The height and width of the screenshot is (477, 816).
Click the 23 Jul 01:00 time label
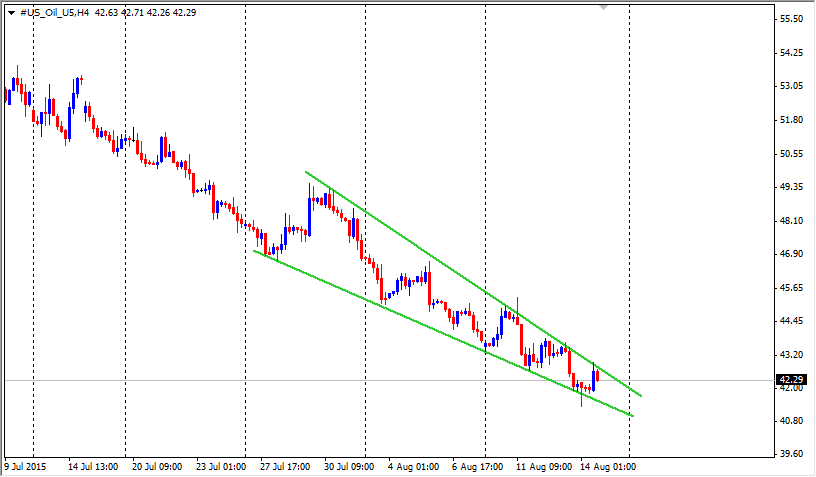pyautogui.click(x=221, y=467)
